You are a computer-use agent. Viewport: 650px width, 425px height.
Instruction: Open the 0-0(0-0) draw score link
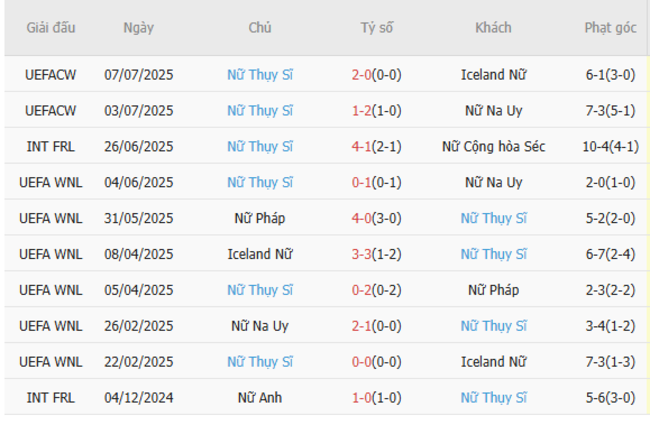tap(376, 362)
